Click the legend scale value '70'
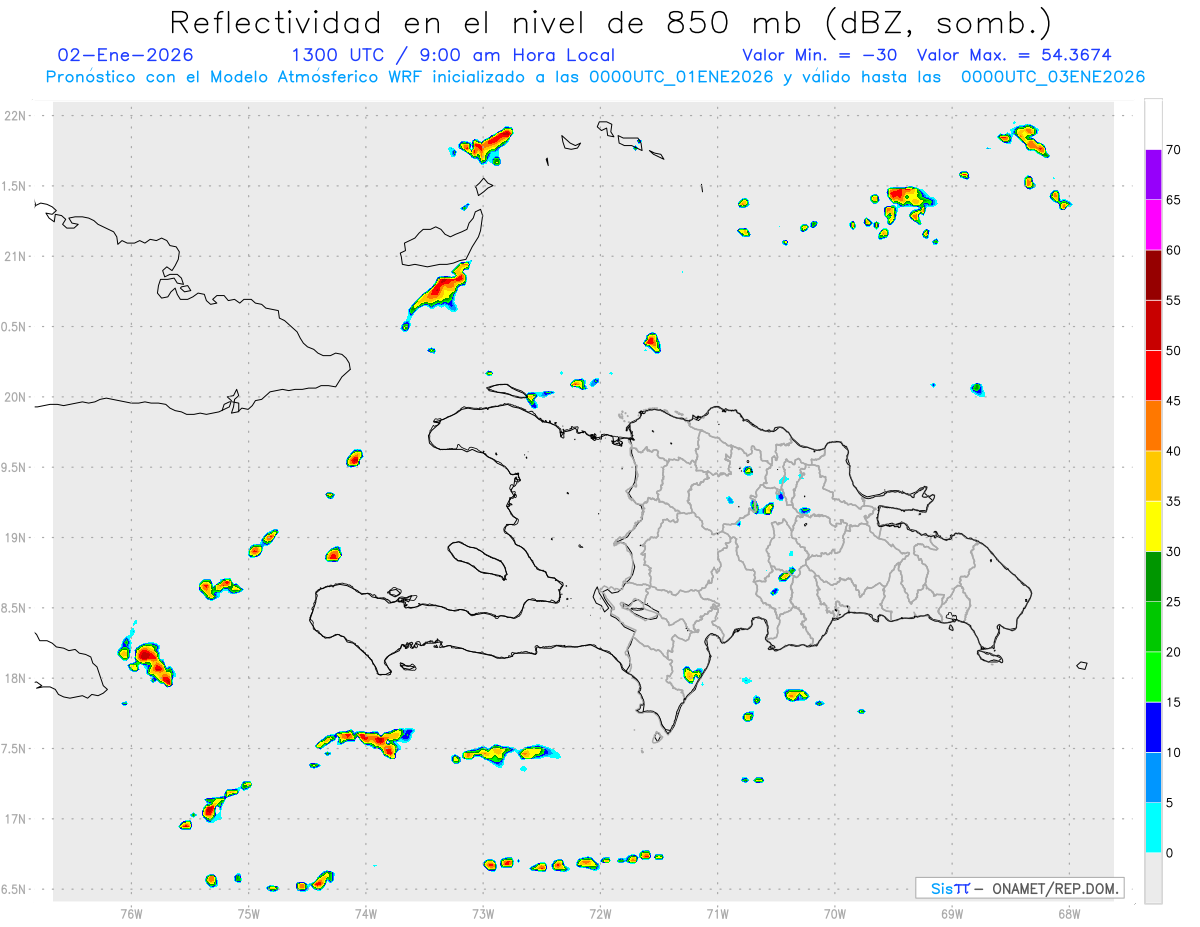1200x927 pixels. pyautogui.click(x=1174, y=150)
